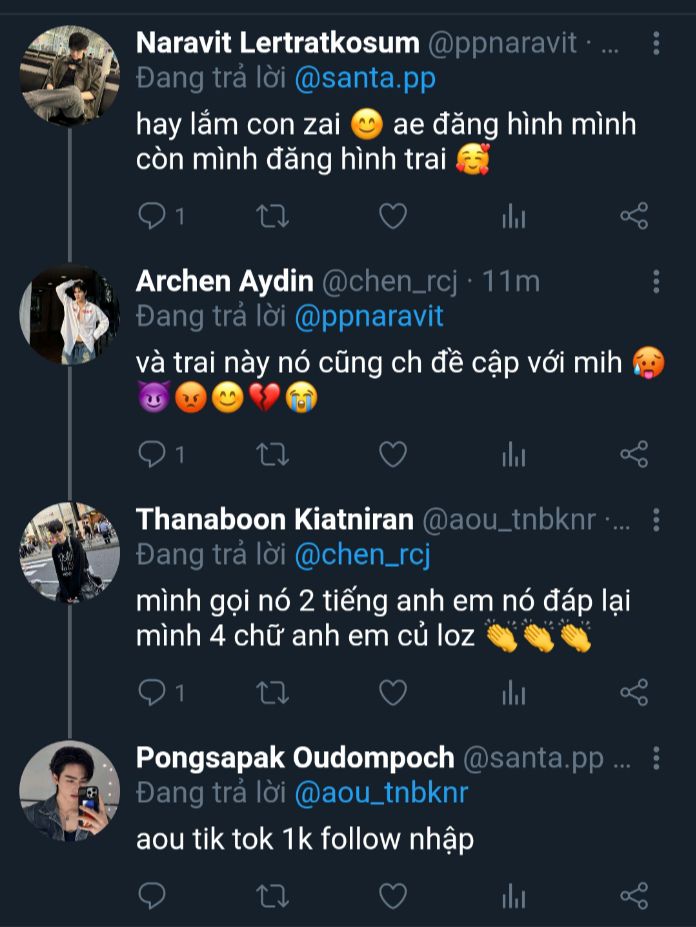Reply to Pongsapak Oudompoch's tweet

point(153,896)
